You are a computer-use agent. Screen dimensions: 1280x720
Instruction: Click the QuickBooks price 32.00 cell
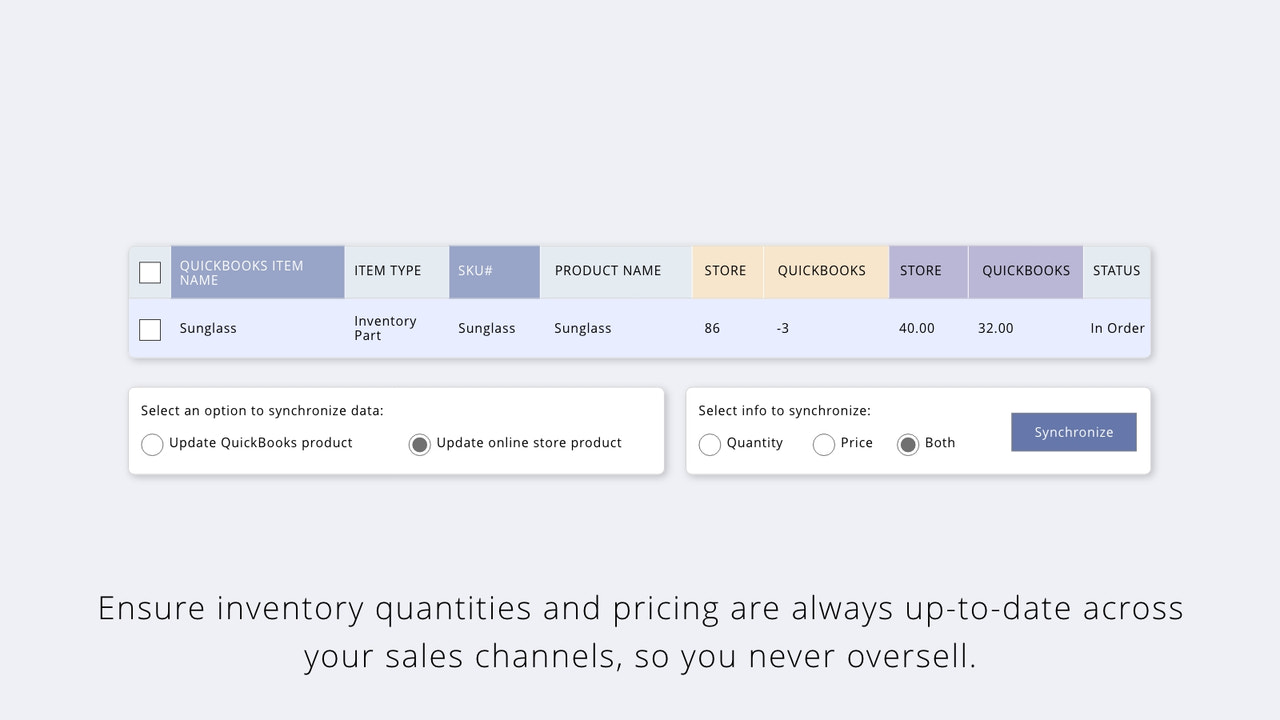(x=996, y=328)
